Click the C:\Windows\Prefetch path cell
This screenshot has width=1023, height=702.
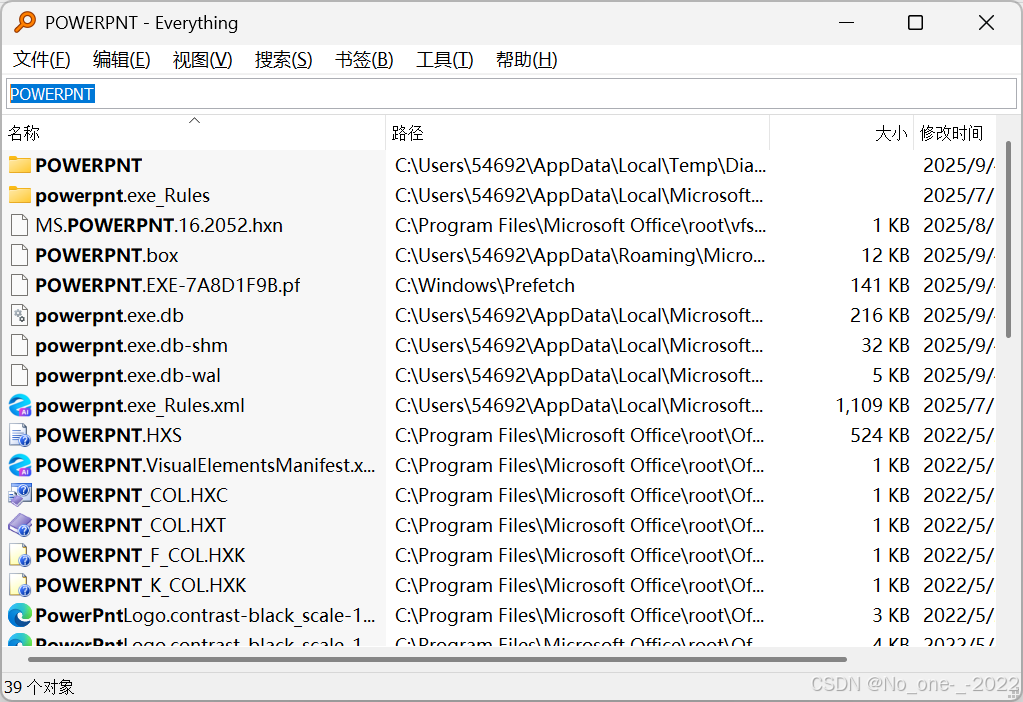pos(485,285)
